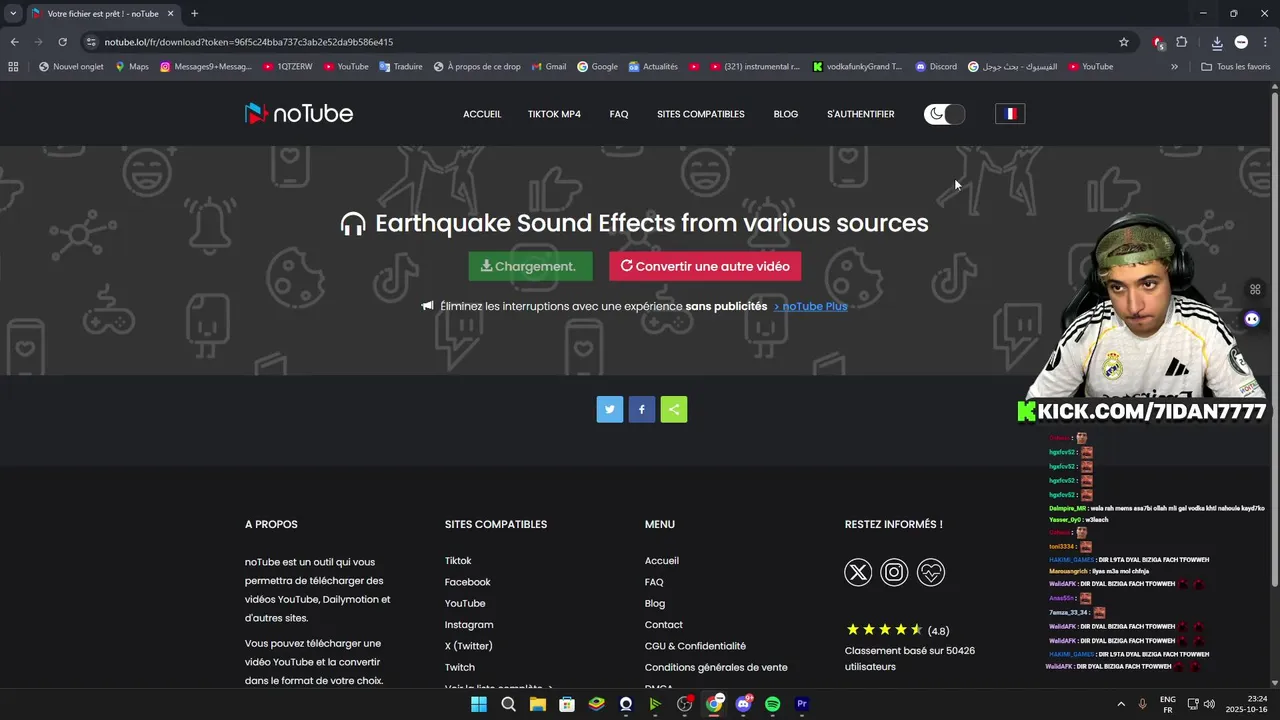Open Tous les favoris folder

(1235, 67)
